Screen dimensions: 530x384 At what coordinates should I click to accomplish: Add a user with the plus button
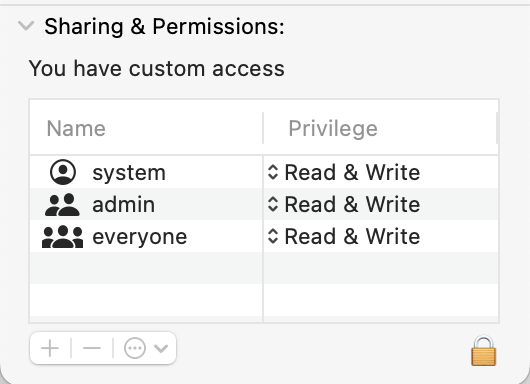point(50,348)
